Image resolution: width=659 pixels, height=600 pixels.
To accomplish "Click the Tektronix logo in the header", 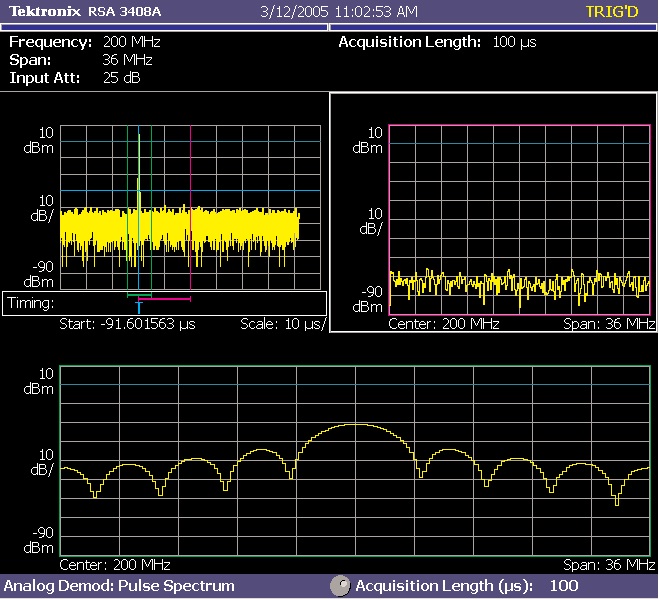I will coord(46,11).
